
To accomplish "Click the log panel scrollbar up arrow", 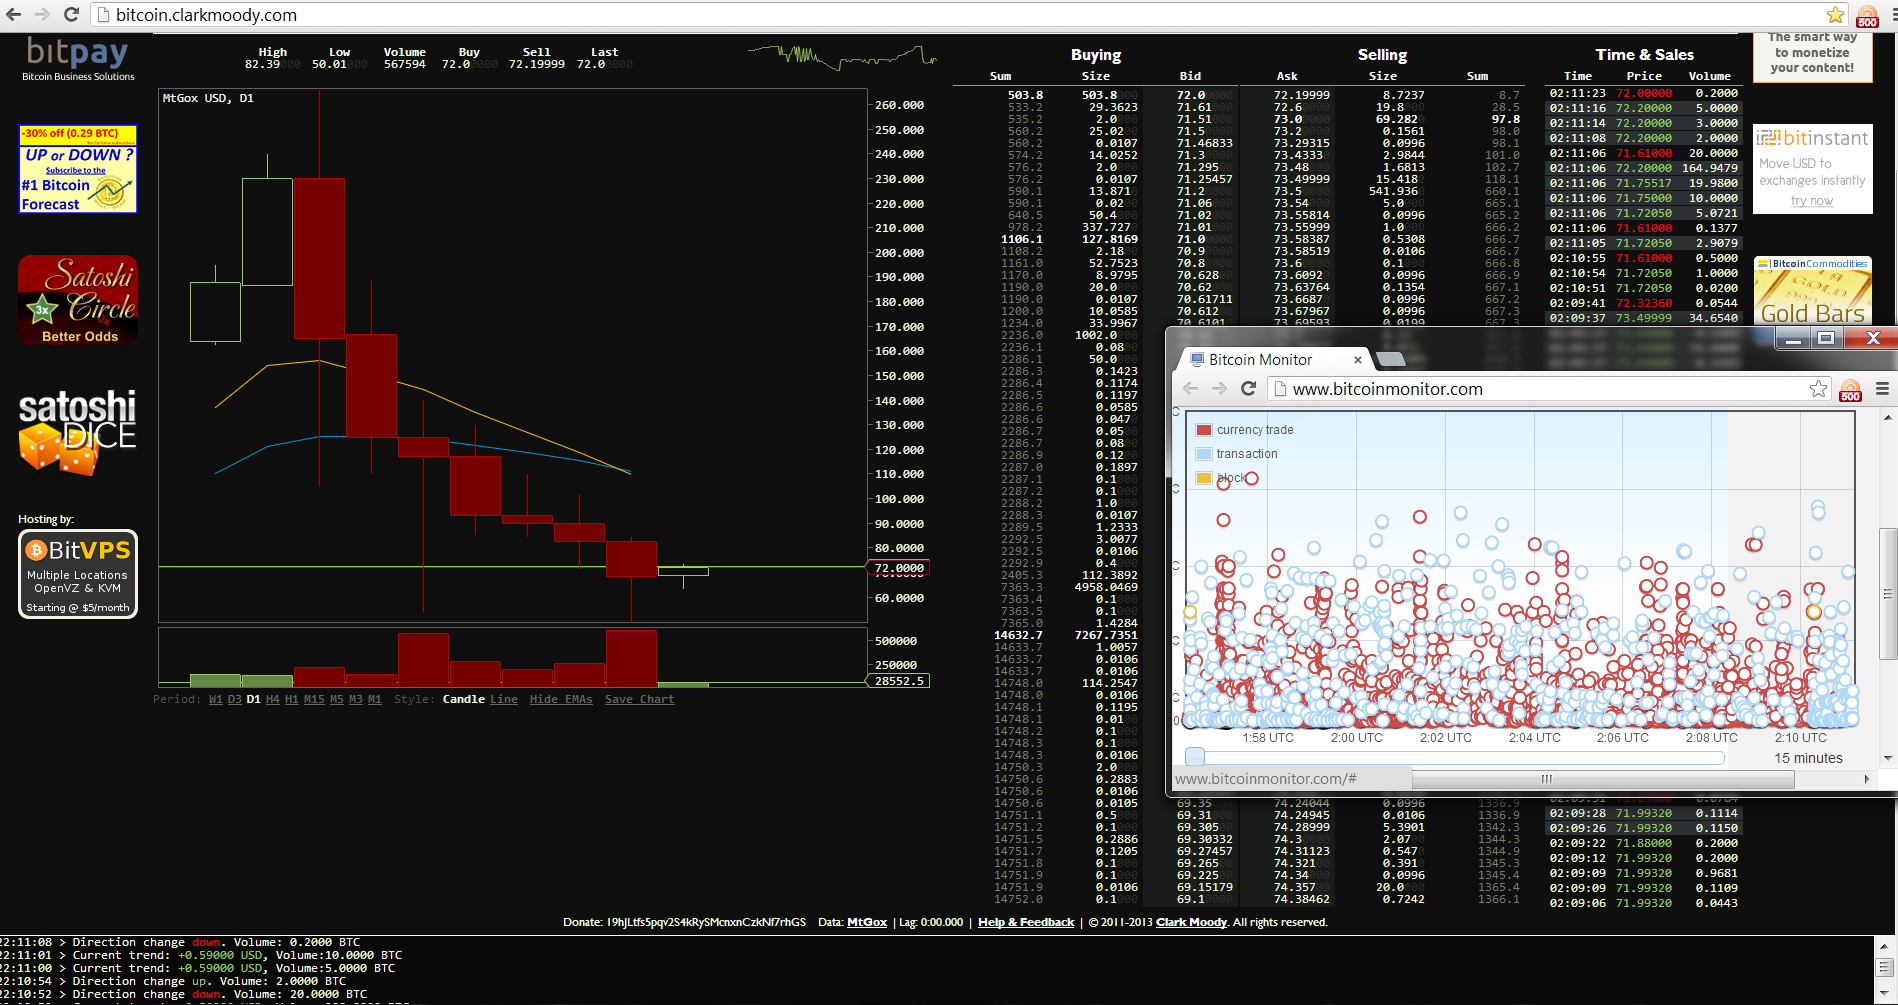I will tap(1885, 945).
